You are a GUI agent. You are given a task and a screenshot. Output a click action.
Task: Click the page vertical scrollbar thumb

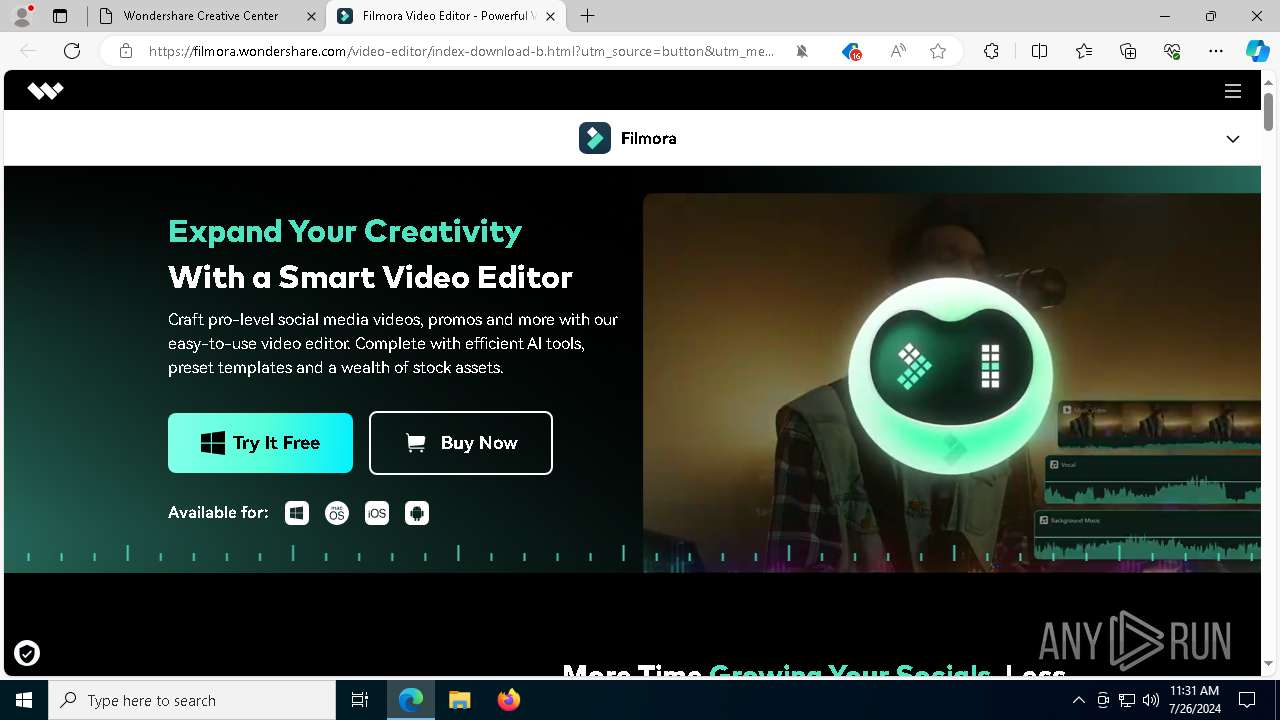click(x=1268, y=111)
